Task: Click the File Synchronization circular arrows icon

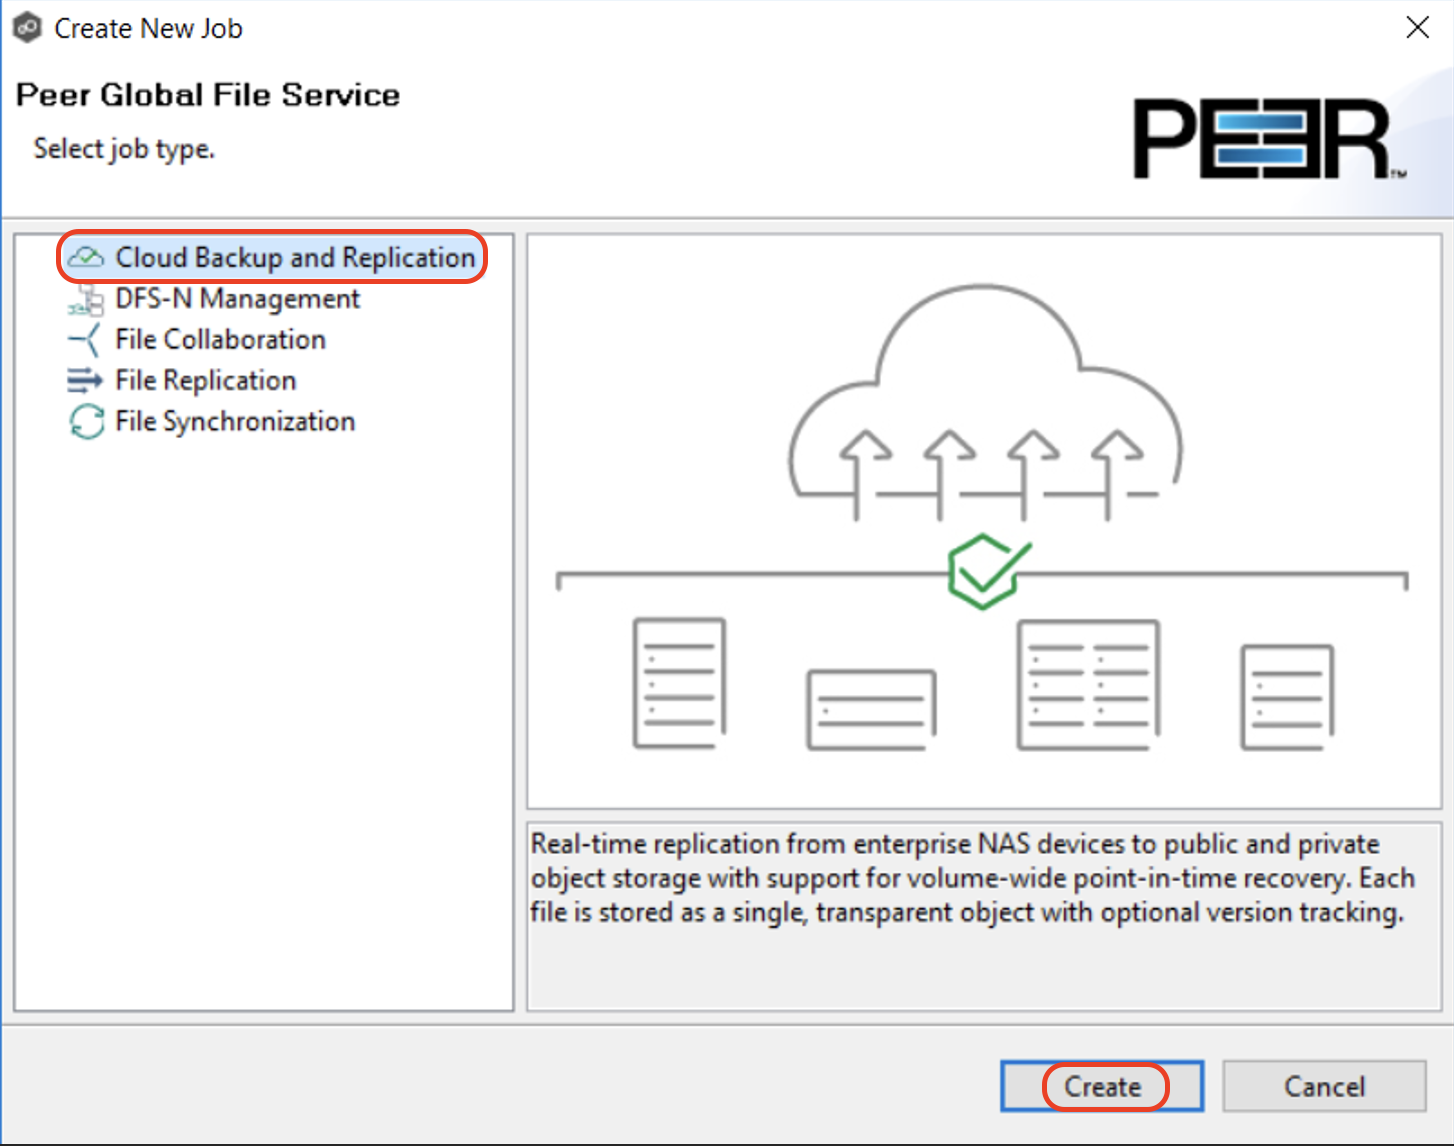Action: pyautogui.click(x=86, y=422)
